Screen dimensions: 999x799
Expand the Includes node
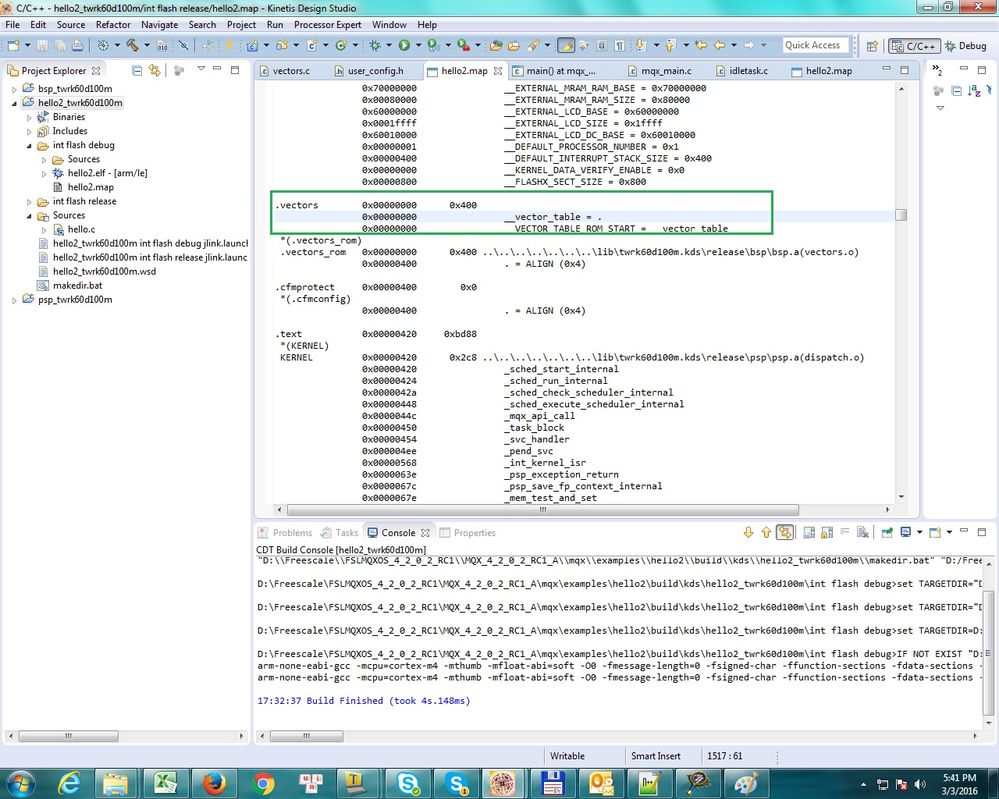pyautogui.click(x=29, y=131)
